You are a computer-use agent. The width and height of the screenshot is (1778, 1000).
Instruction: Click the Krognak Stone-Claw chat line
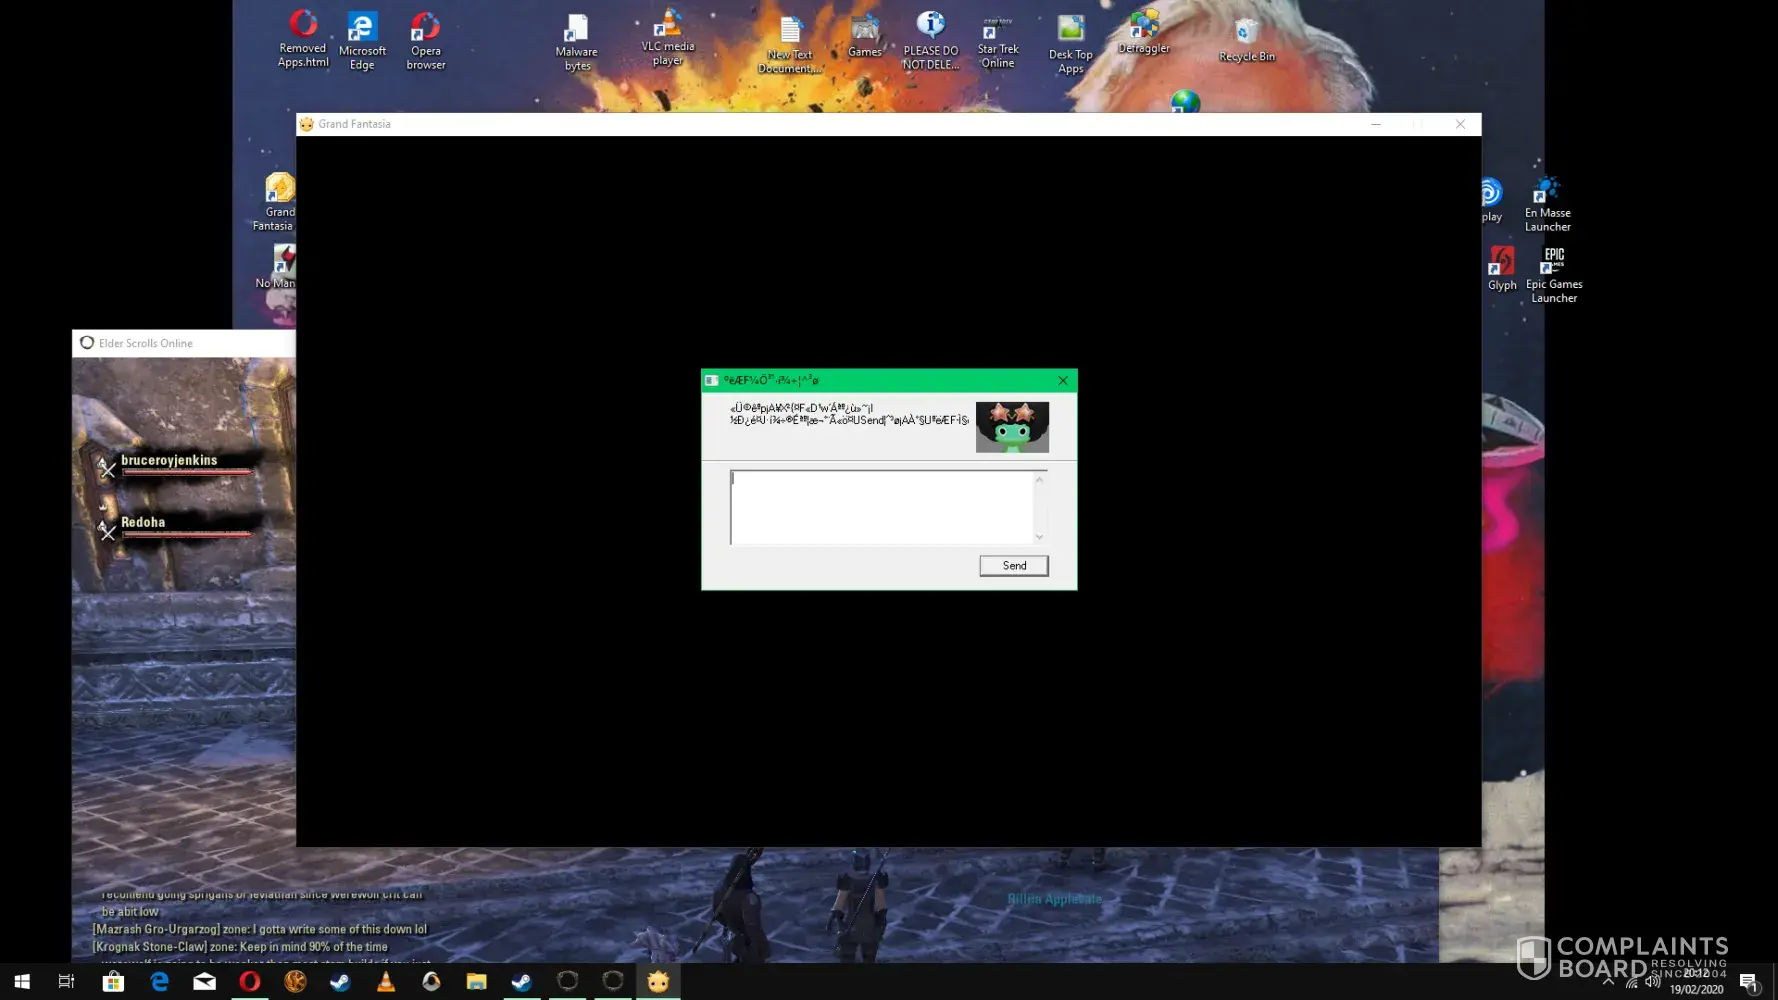[x=240, y=947]
